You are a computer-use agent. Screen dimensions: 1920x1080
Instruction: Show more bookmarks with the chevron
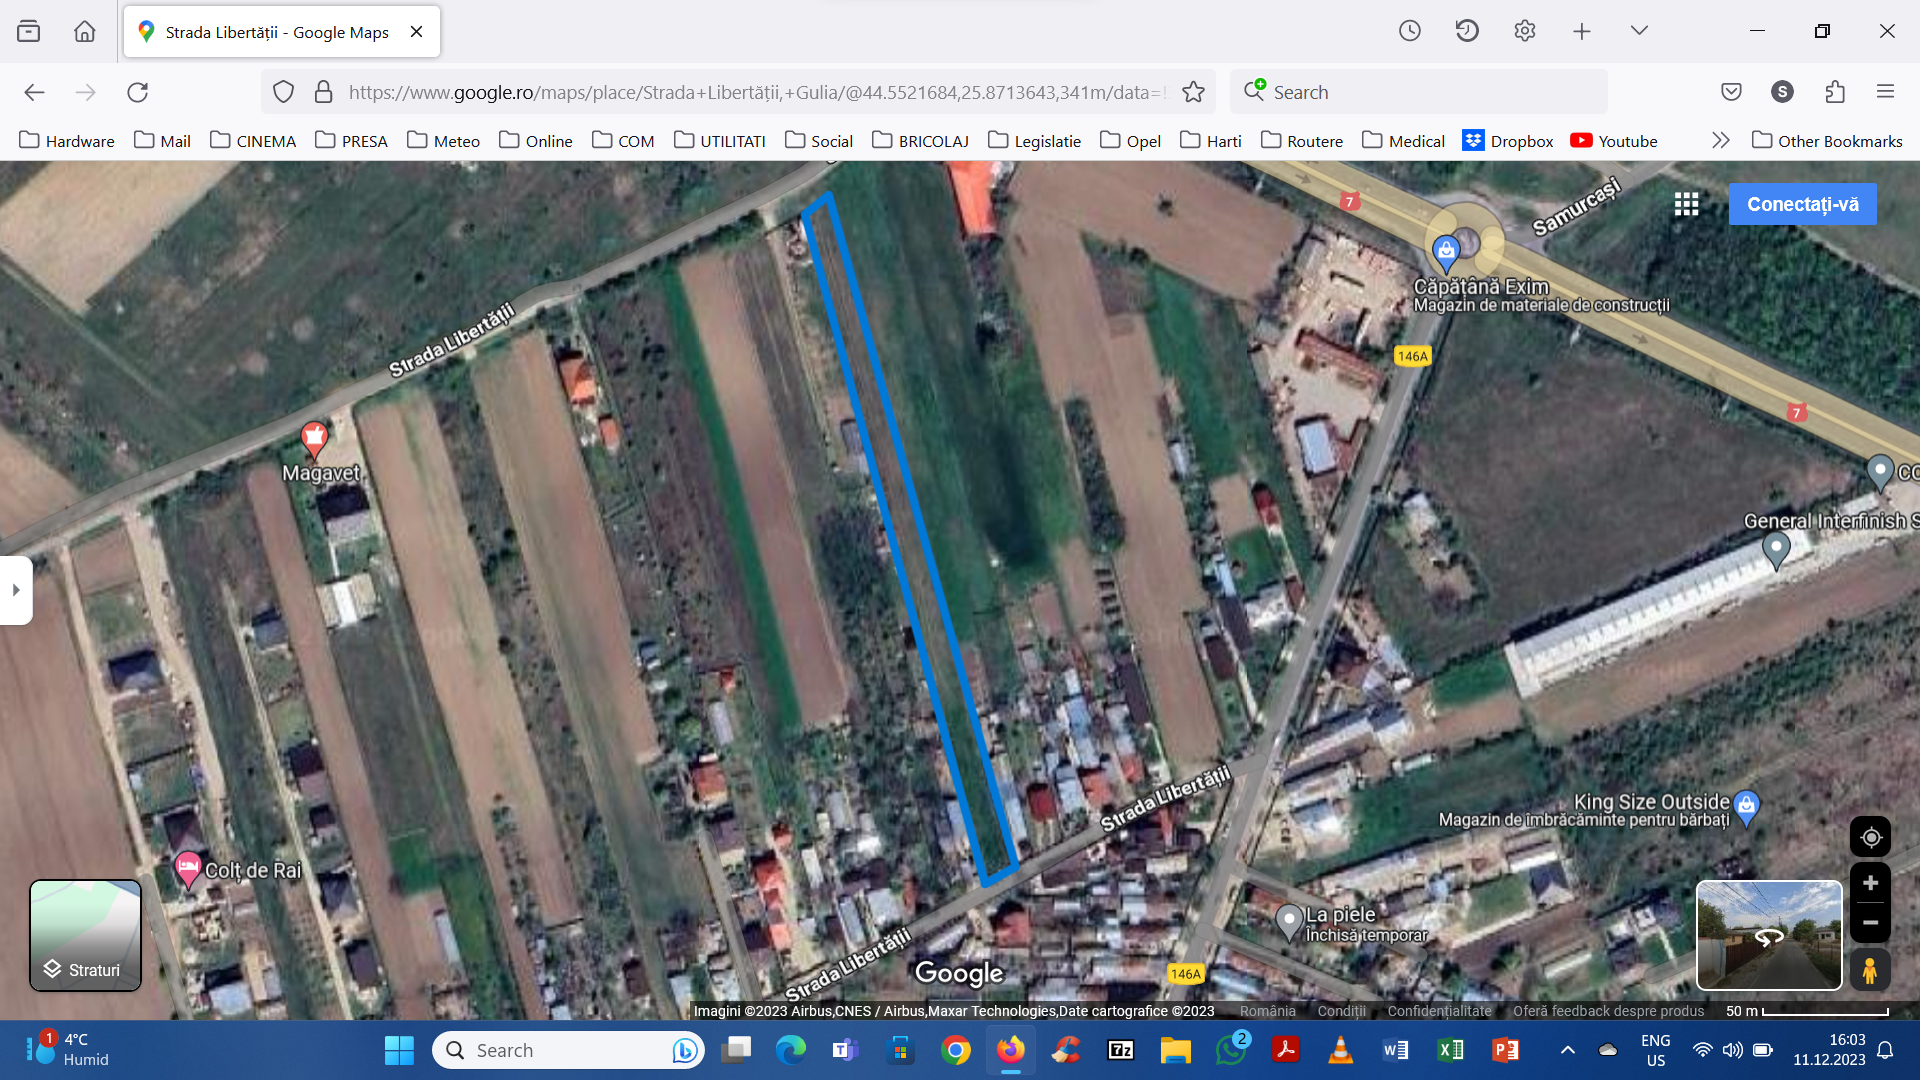pos(1720,141)
